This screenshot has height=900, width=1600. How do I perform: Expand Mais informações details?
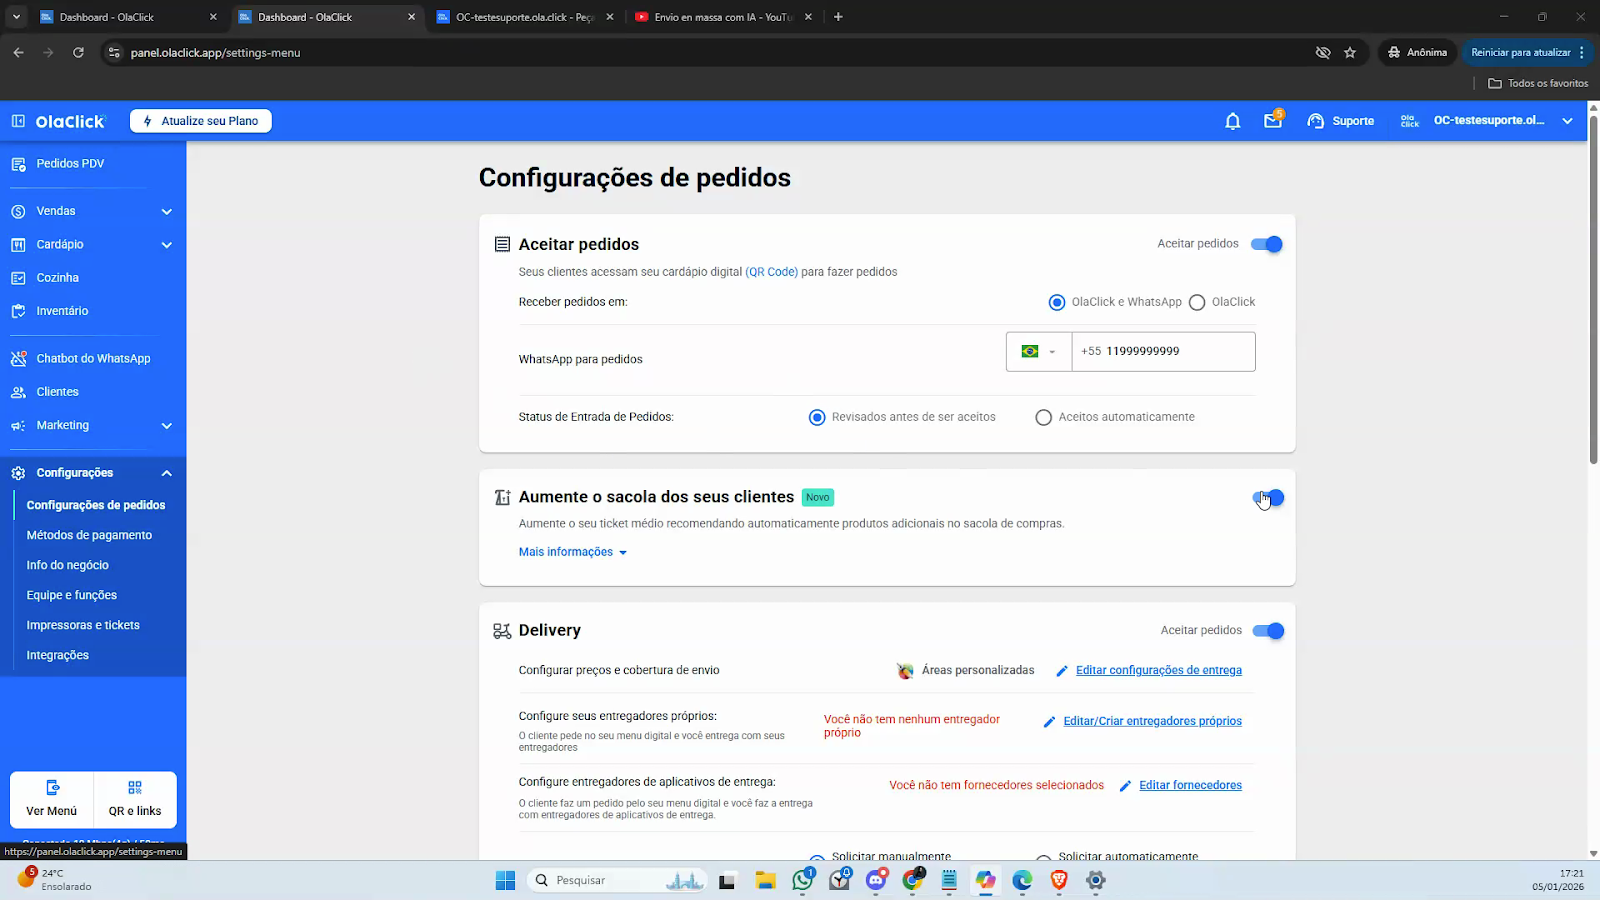pyautogui.click(x=572, y=552)
